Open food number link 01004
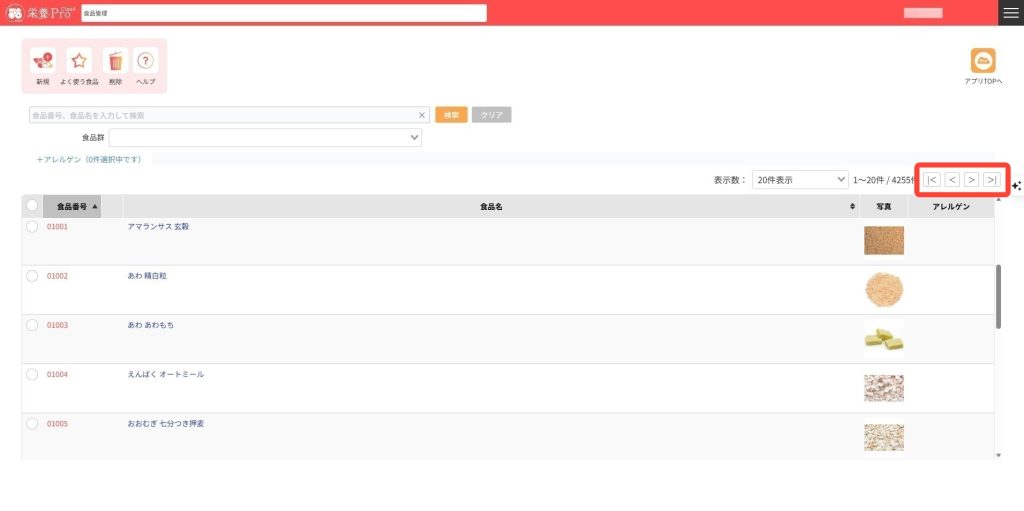The width and height of the screenshot is (1024, 511). coord(57,374)
